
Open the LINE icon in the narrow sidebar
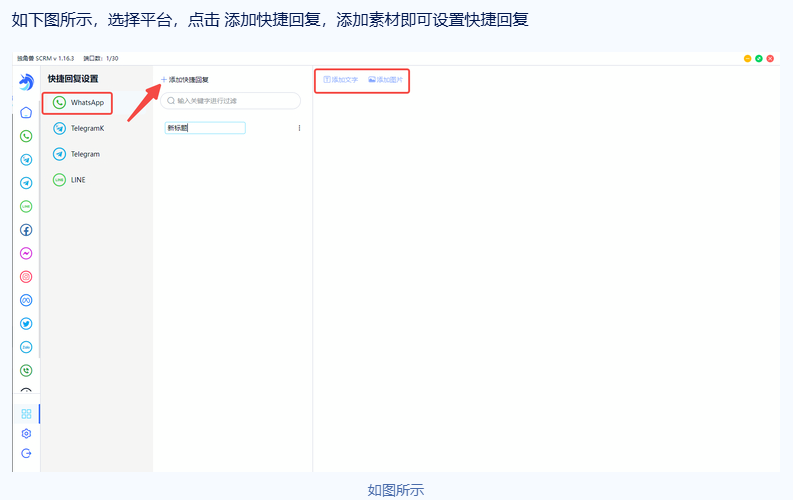point(26,206)
